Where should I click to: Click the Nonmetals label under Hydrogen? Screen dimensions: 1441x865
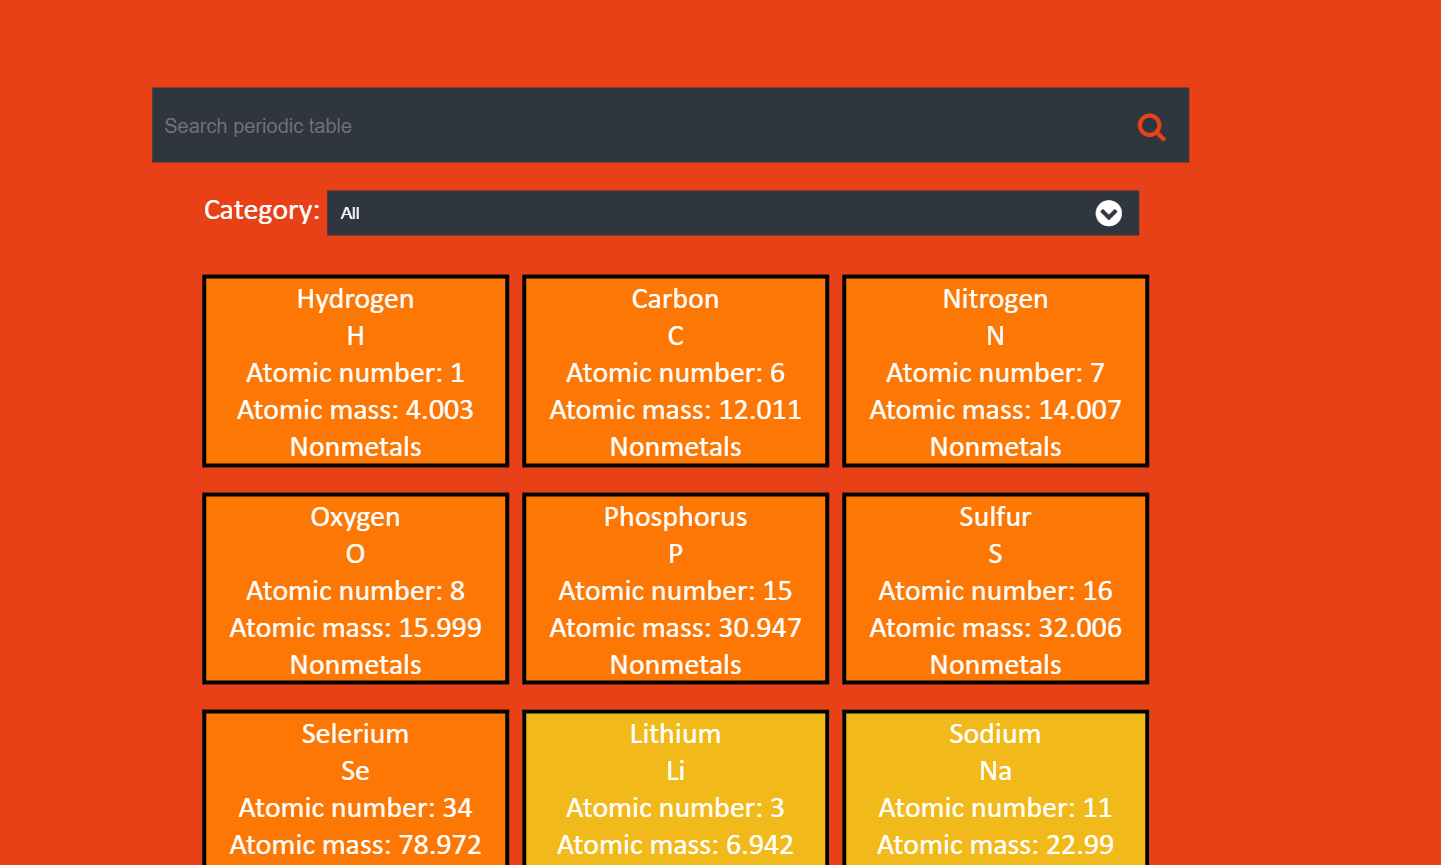click(355, 447)
